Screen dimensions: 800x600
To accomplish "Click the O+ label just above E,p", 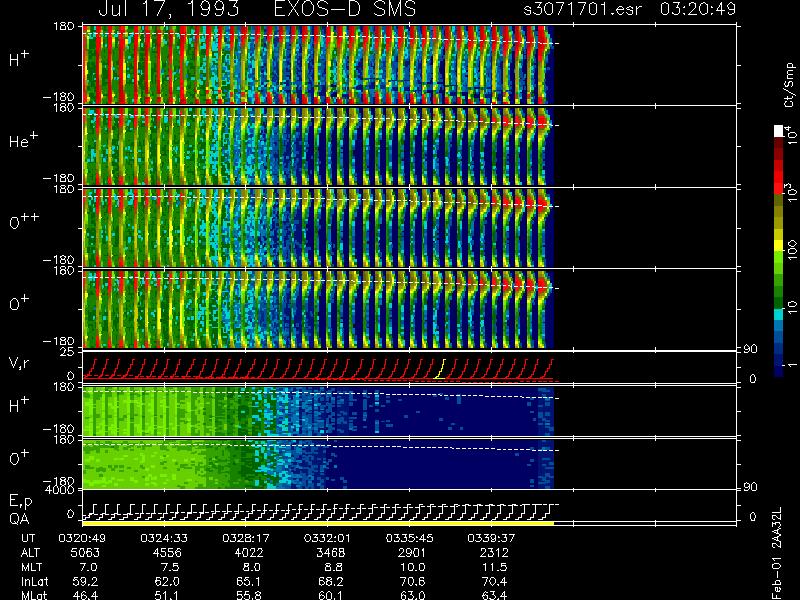I will (x=19, y=458).
